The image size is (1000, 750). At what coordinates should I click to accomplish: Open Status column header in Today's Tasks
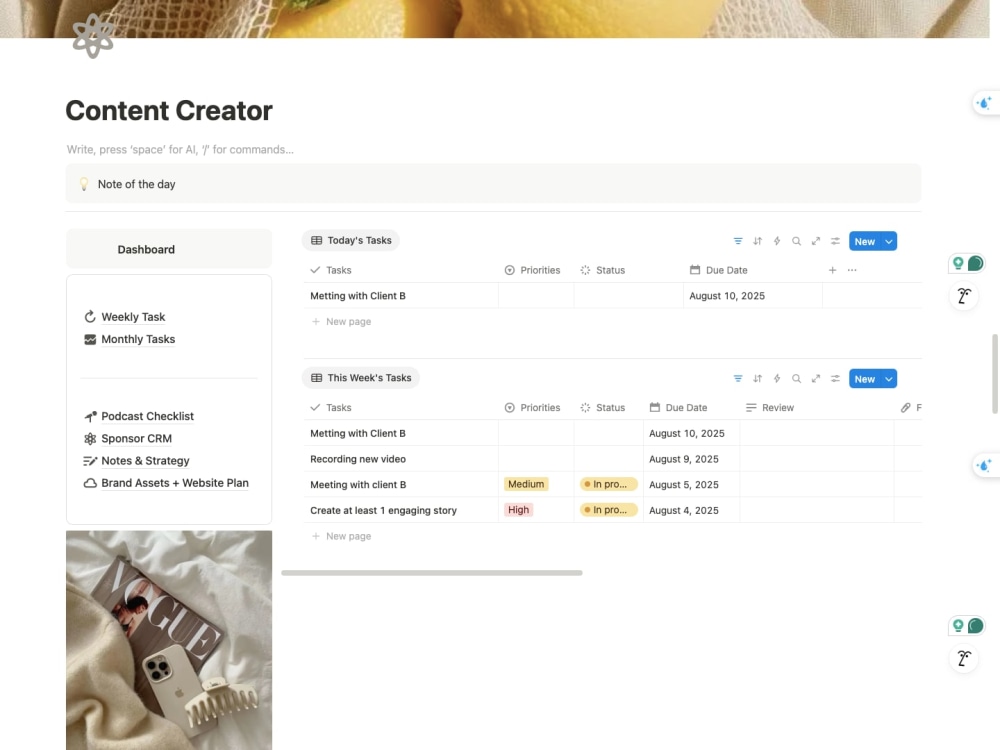pos(603,270)
